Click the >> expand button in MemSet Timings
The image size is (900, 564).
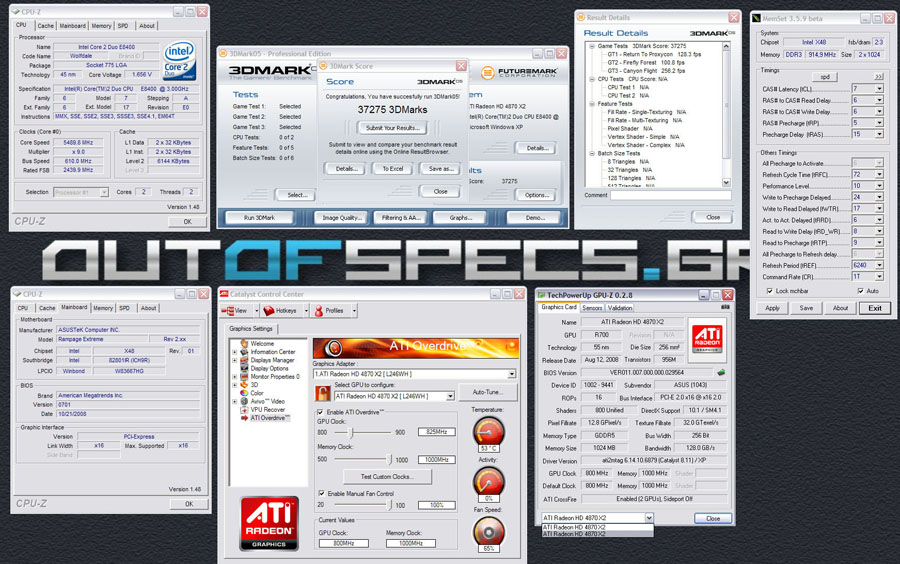click(879, 77)
